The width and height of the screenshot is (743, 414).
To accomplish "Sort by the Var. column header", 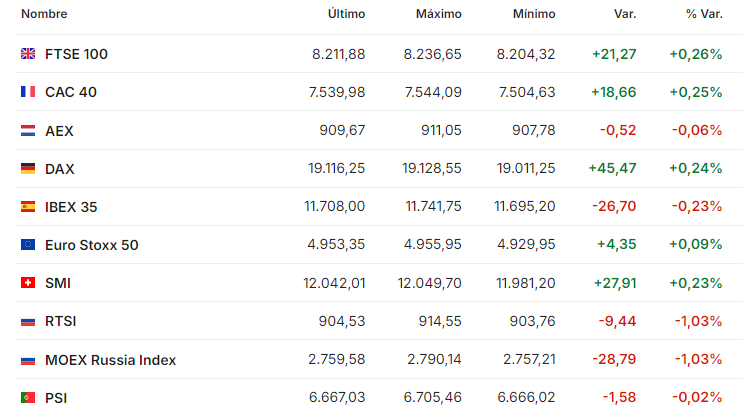I will pos(625,14).
